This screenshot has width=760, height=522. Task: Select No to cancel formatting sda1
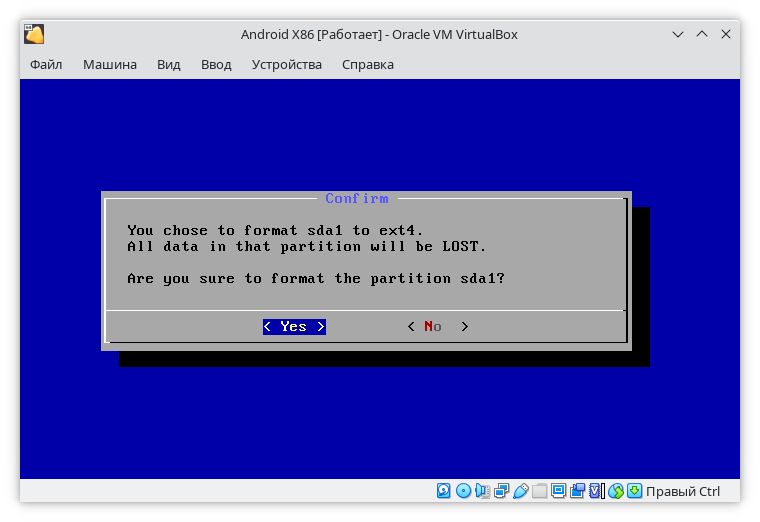(x=437, y=327)
